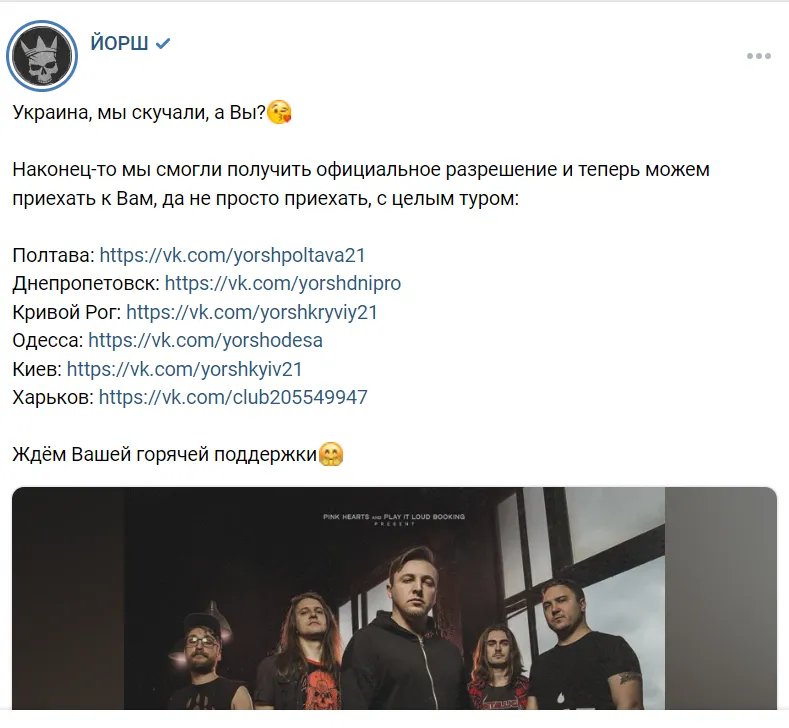Follow the Dnipro link yorshdnipro

(282, 283)
